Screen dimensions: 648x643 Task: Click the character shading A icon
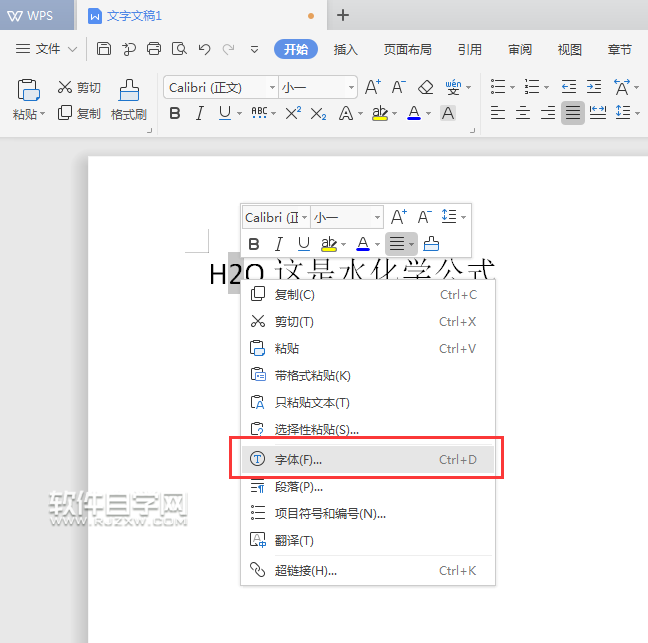(x=448, y=113)
